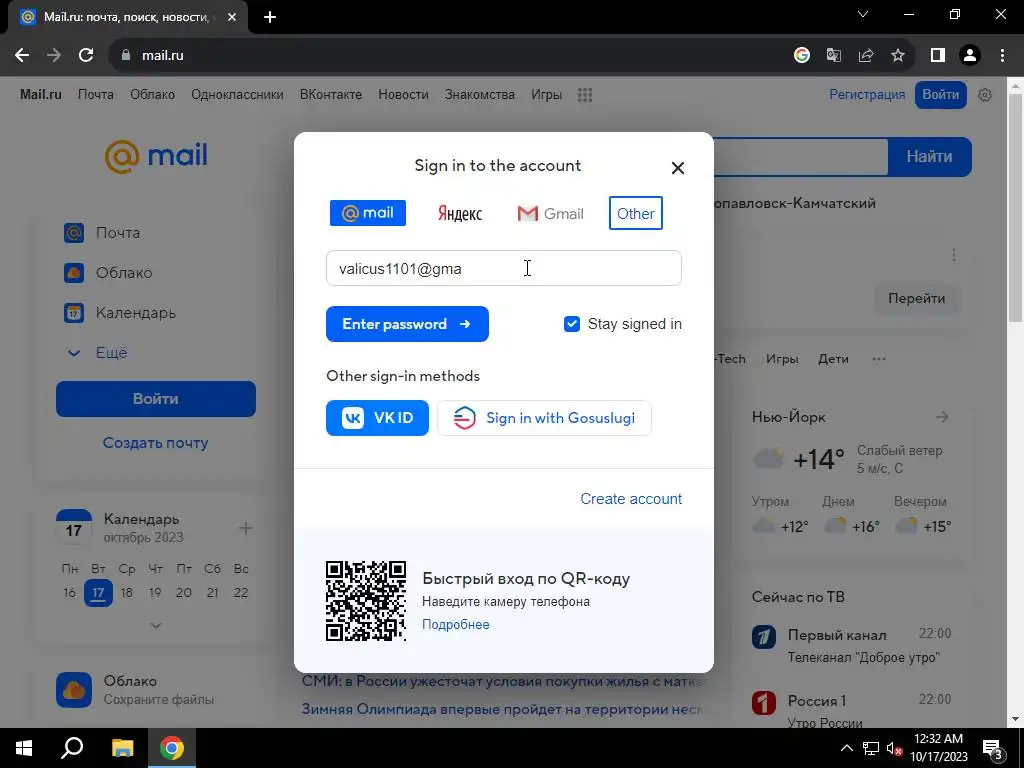Image resolution: width=1024 pixels, height=768 pixels.
Task: Open File Explorer from taskbar
Action: coord(122,748)
